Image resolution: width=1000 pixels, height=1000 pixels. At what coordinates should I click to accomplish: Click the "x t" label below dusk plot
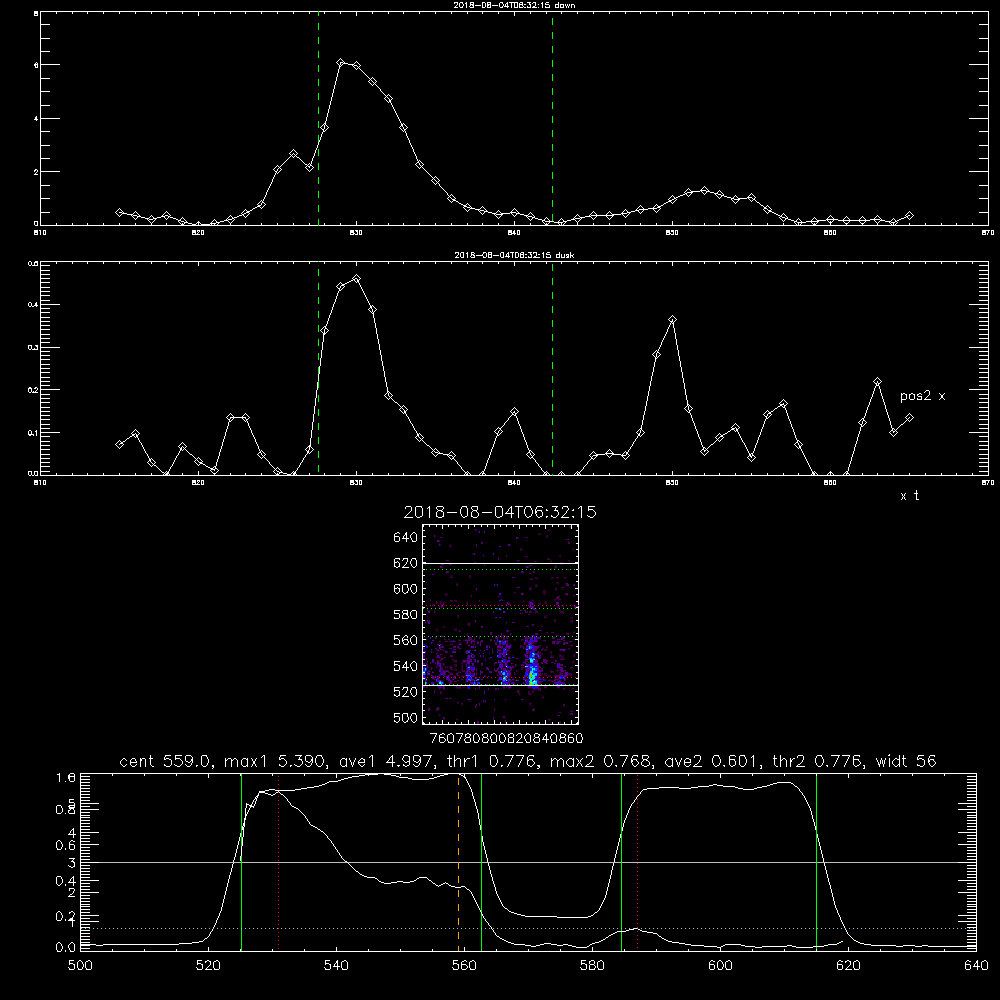pyautogui.click(x=909, y=496)
